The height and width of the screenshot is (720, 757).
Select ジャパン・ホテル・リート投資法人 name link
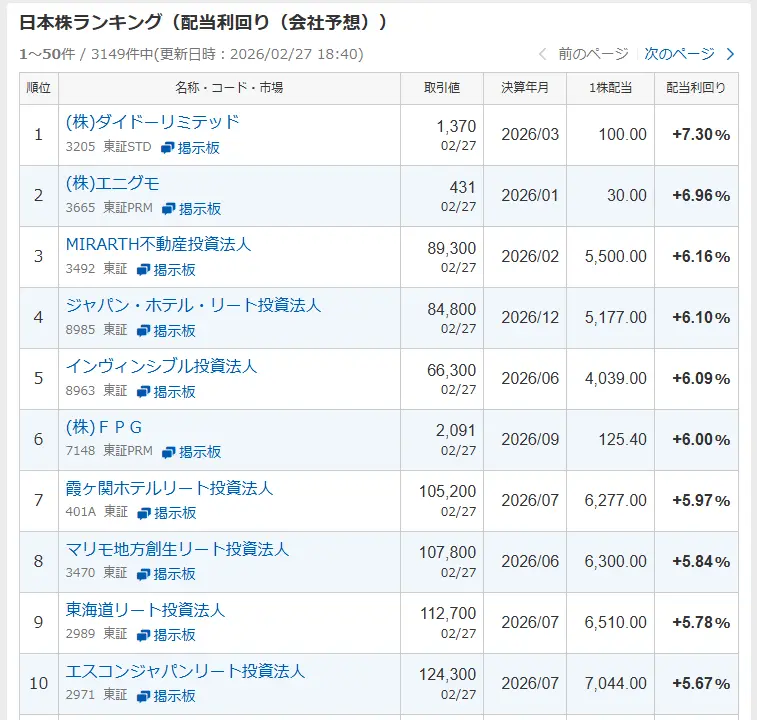(193, 305)
